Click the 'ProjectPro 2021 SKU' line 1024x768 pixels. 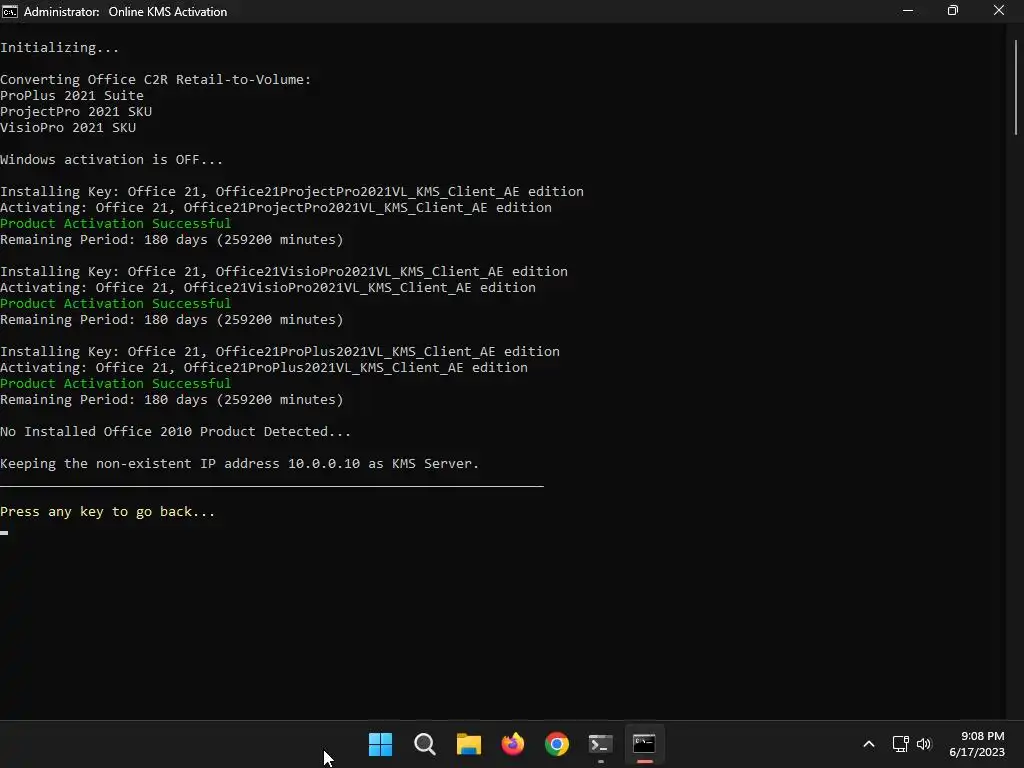(76, 112)
